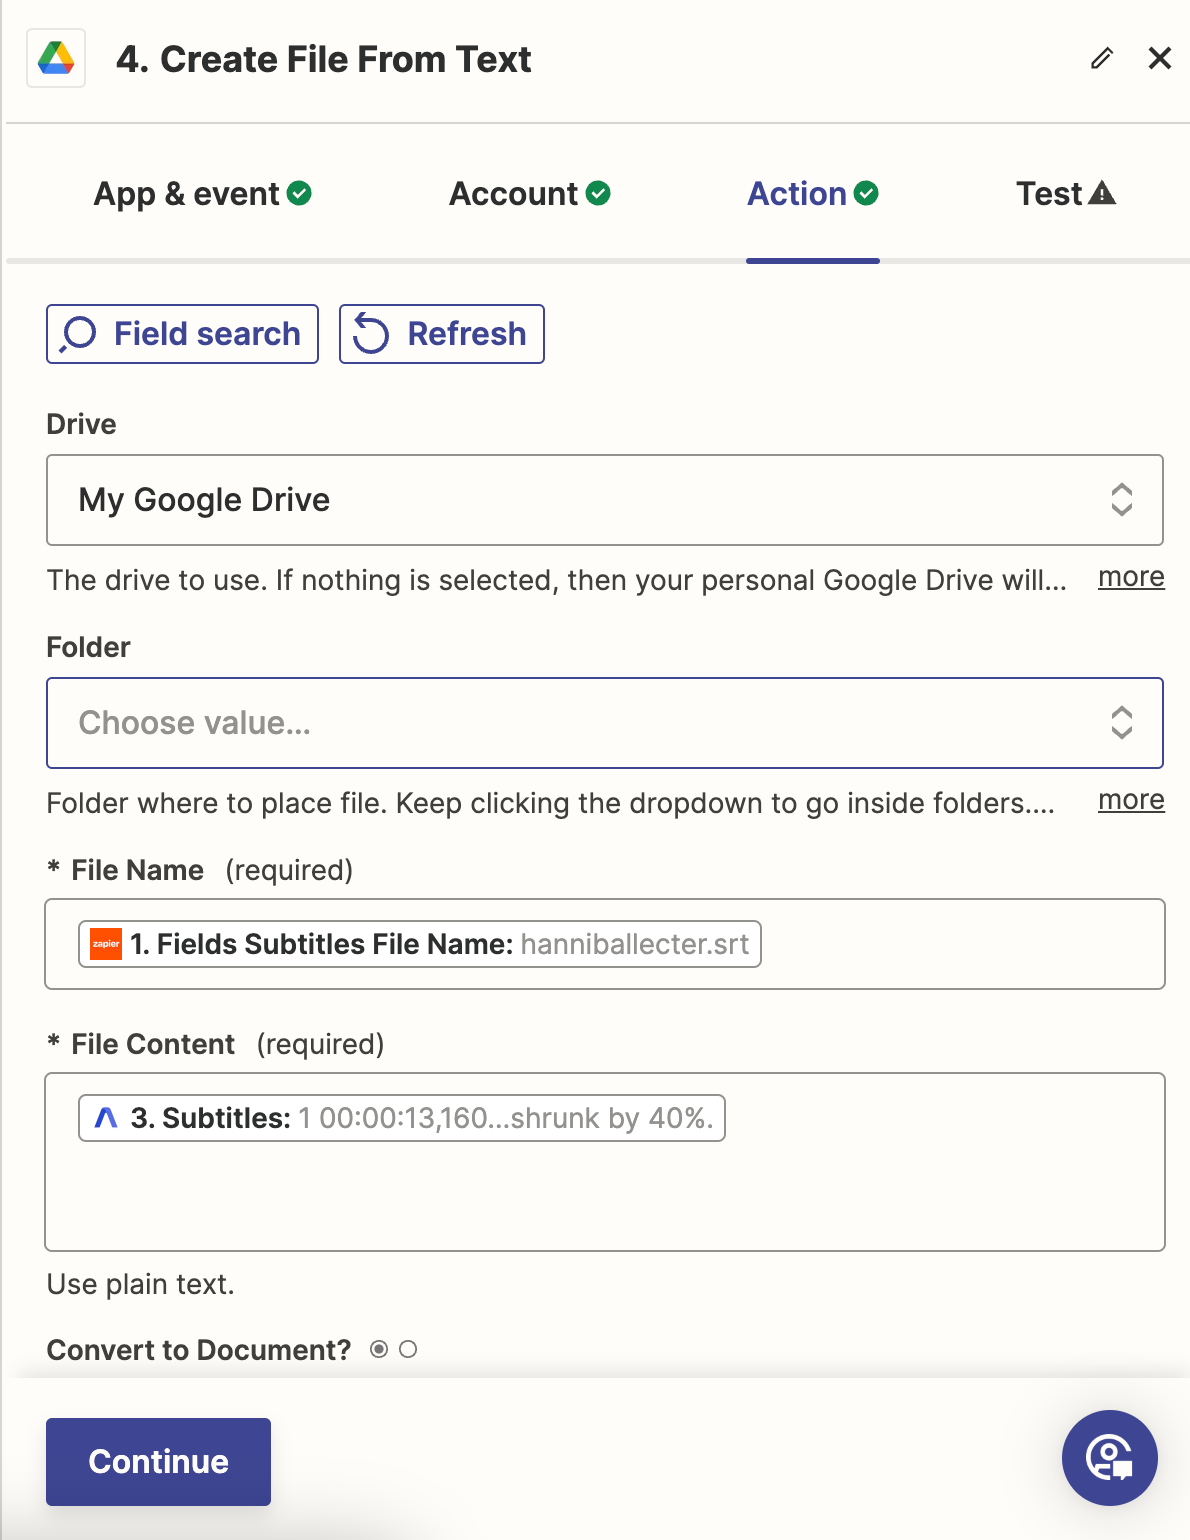Click the Drive field up-down chevrons
The width and height of the screenshot is (1190, 1540).
pos(1122,500)
